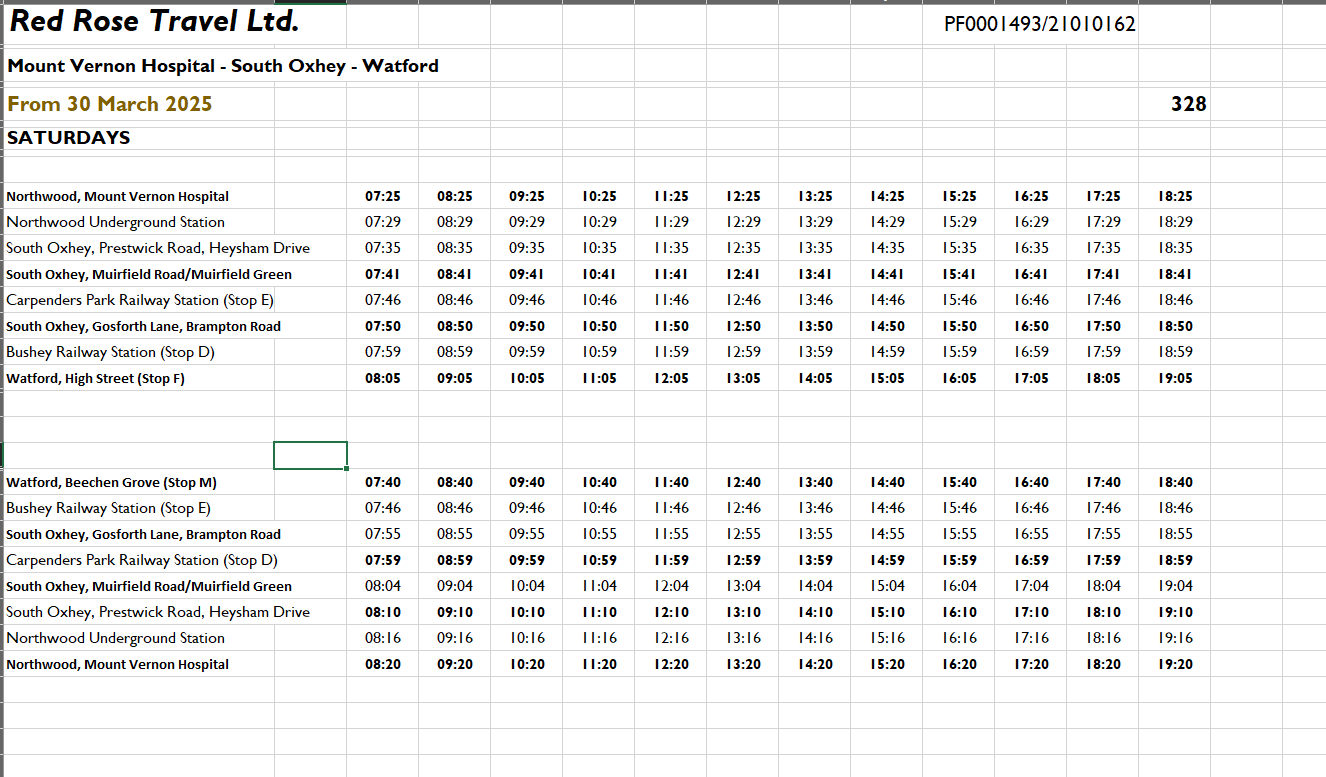1326x777 pixels.
Task: Select the Red Rose Travel Ltd. title cell
Action: [x=154, y=21]
